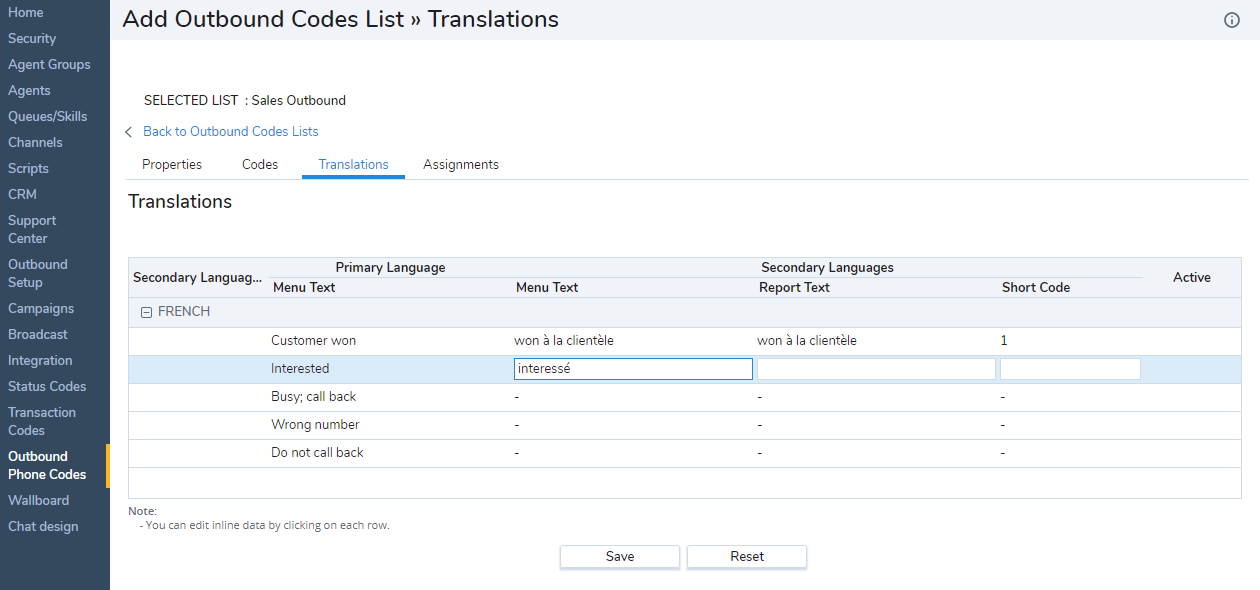Click the Short Code value 1
Image resolution: width=1260 pixels, height=590 pixels.
pos(1005,341)
